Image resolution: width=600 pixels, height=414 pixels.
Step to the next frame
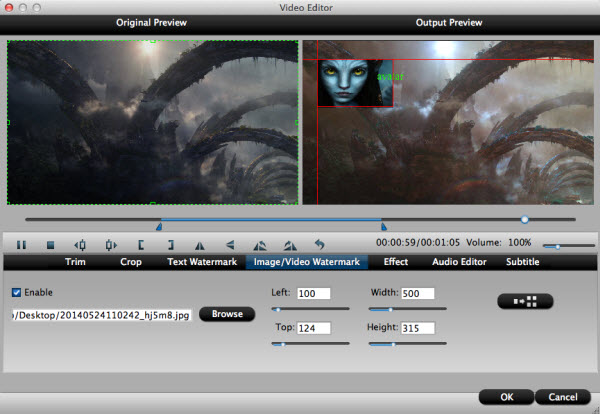tap(111, 245)
